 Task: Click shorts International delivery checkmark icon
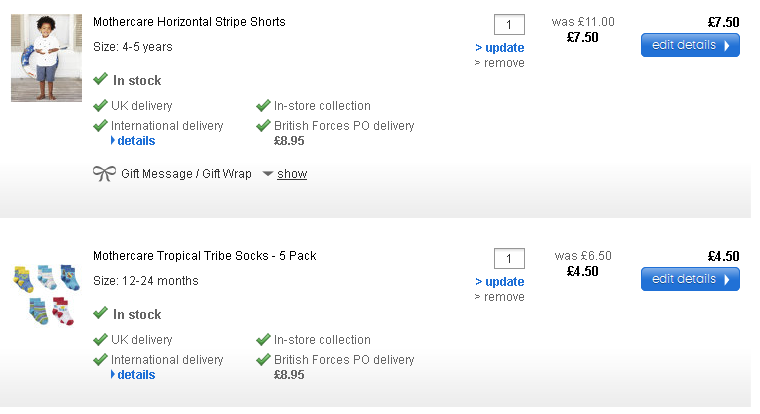[x=100, y=126]
